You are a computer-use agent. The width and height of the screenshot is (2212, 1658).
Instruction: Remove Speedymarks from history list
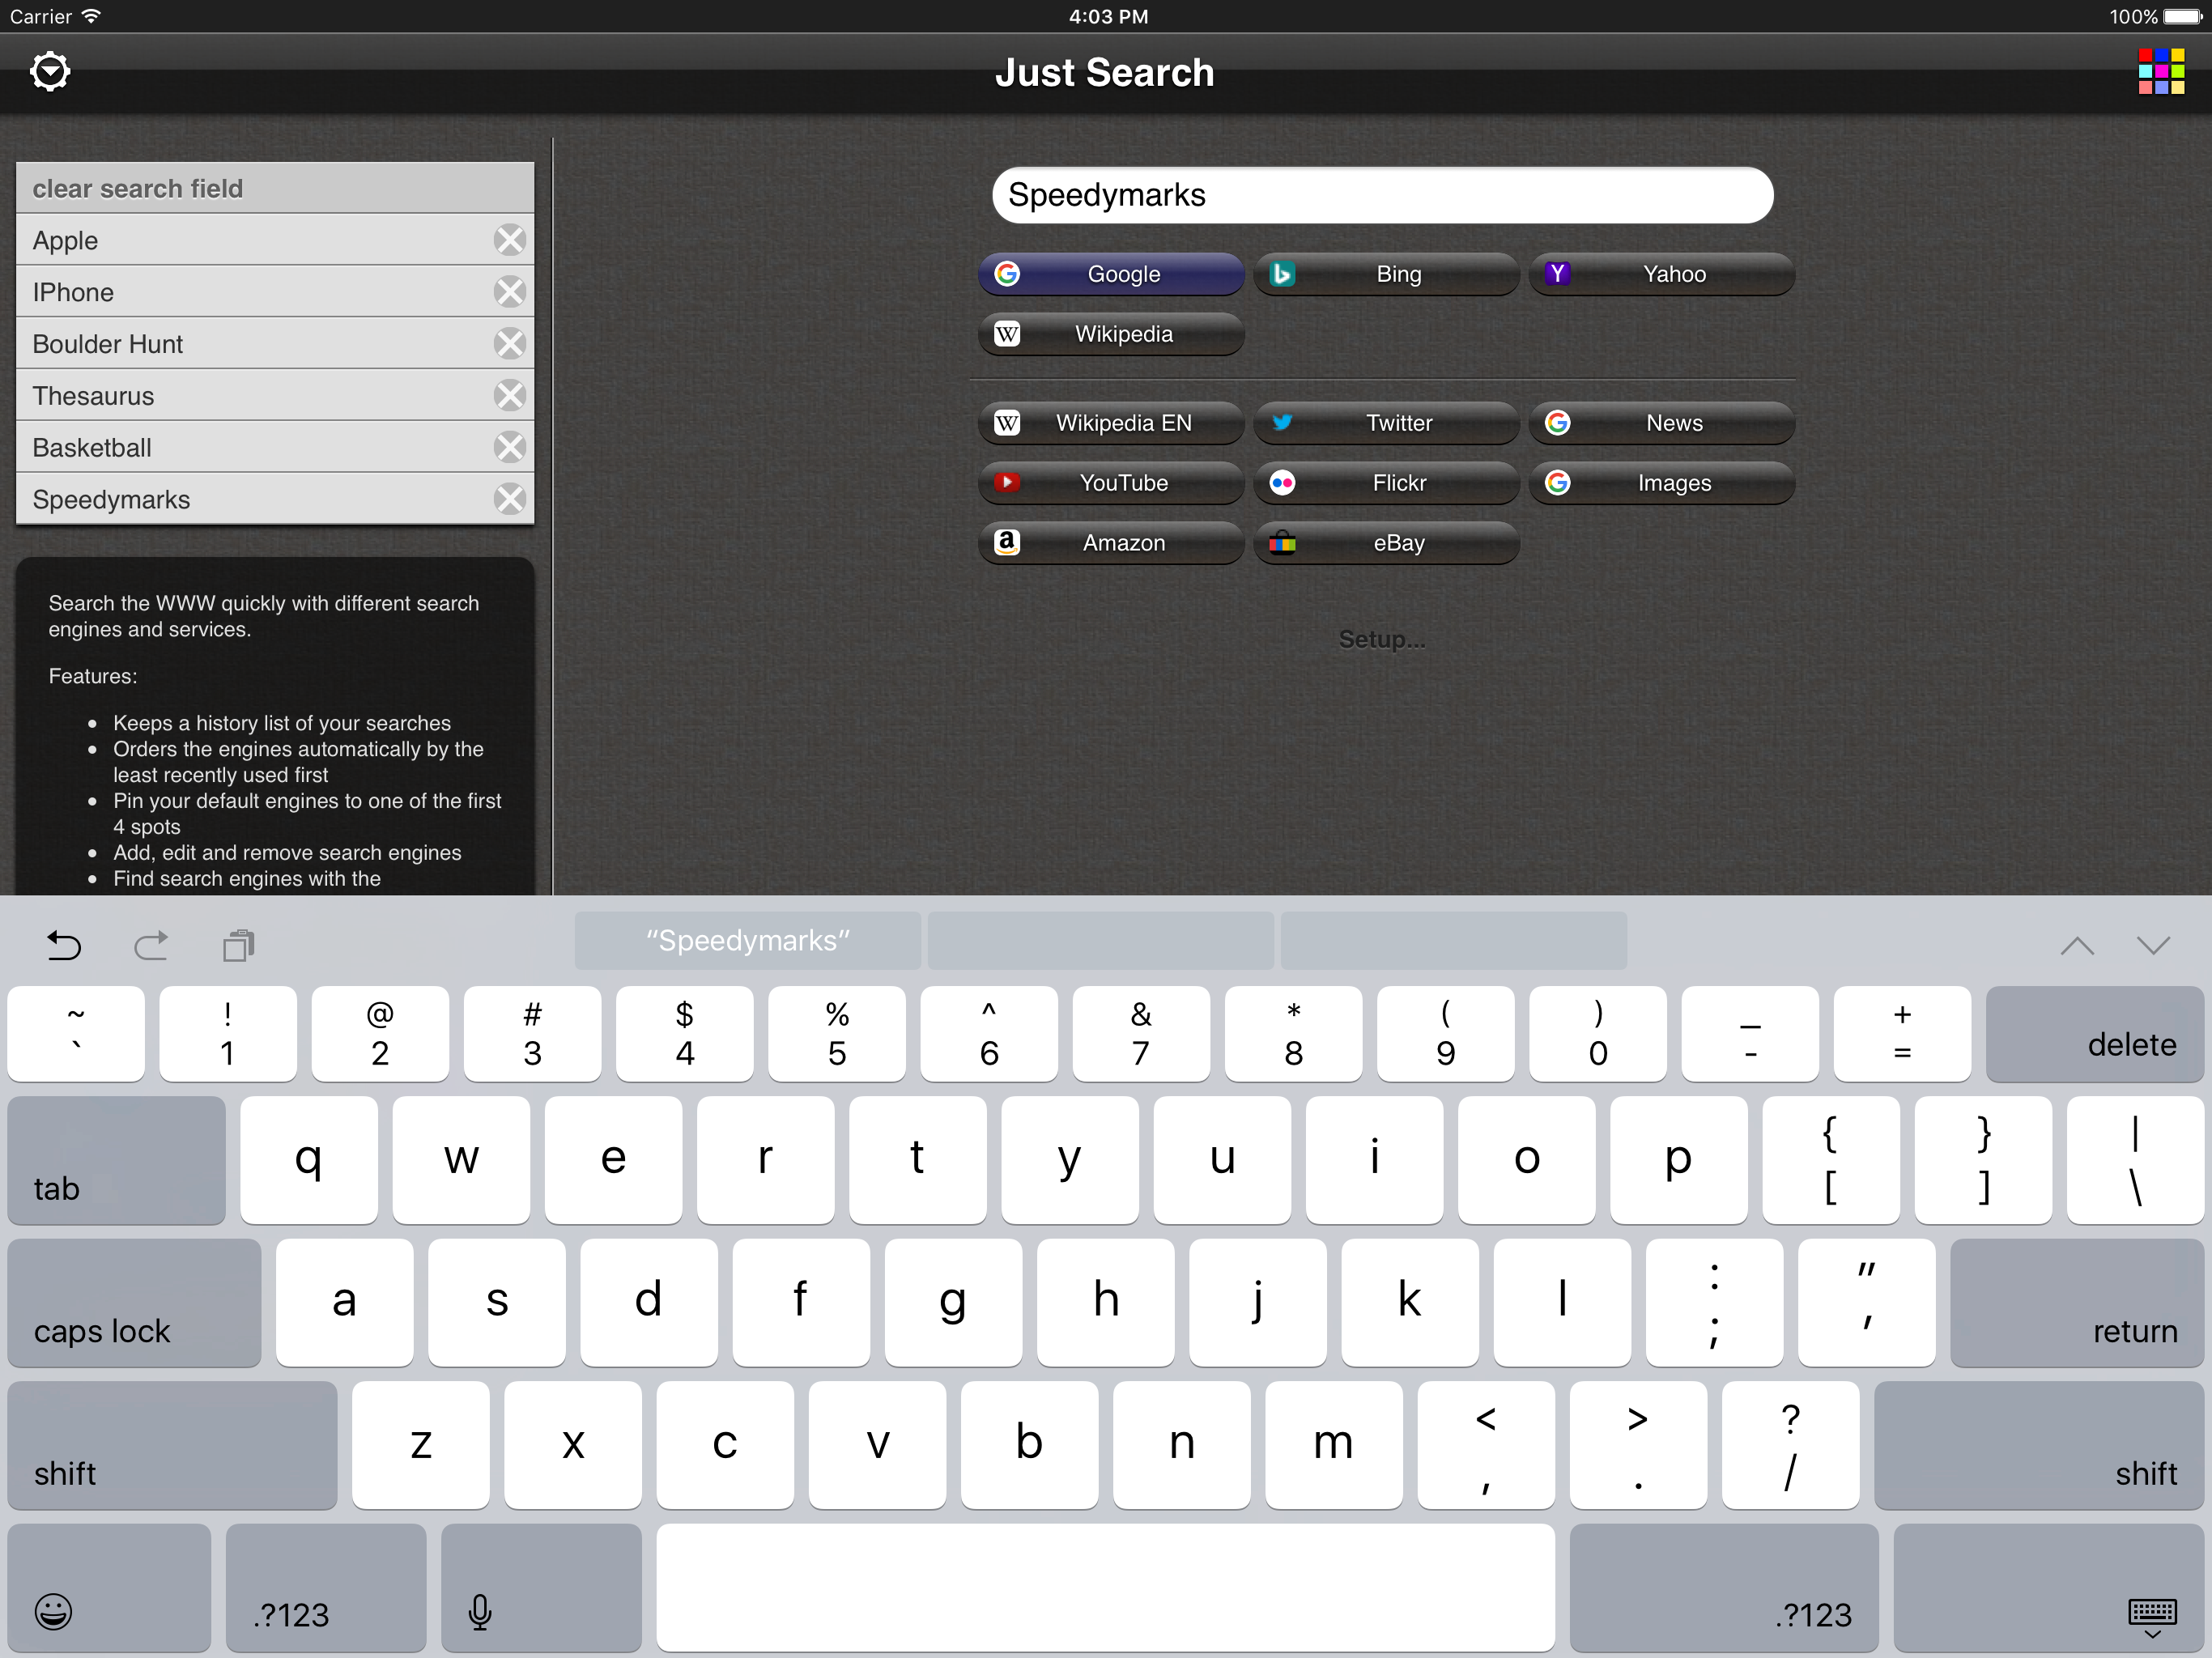point(510,499)
